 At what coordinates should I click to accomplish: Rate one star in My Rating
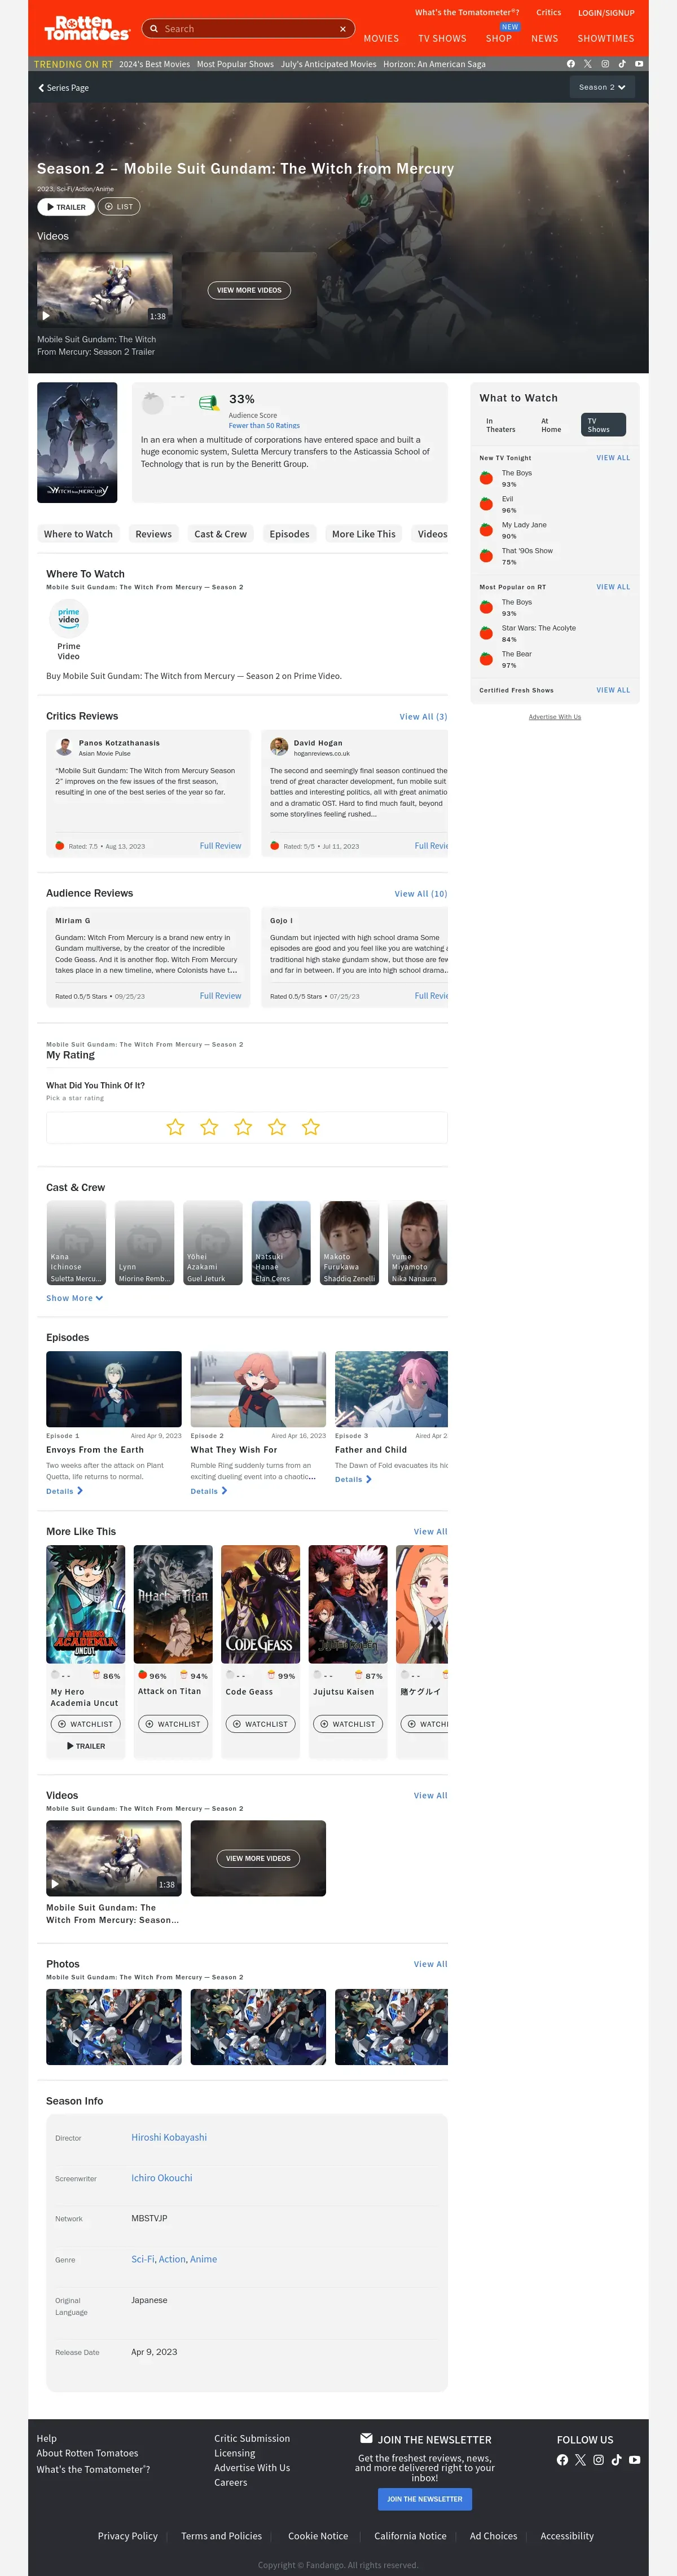pyautogui.click(x=175, y=1127)
